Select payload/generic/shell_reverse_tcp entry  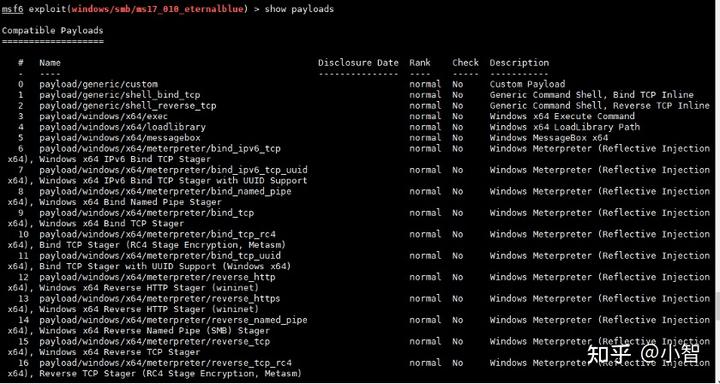pyautogui.click(x=128, y=106)
